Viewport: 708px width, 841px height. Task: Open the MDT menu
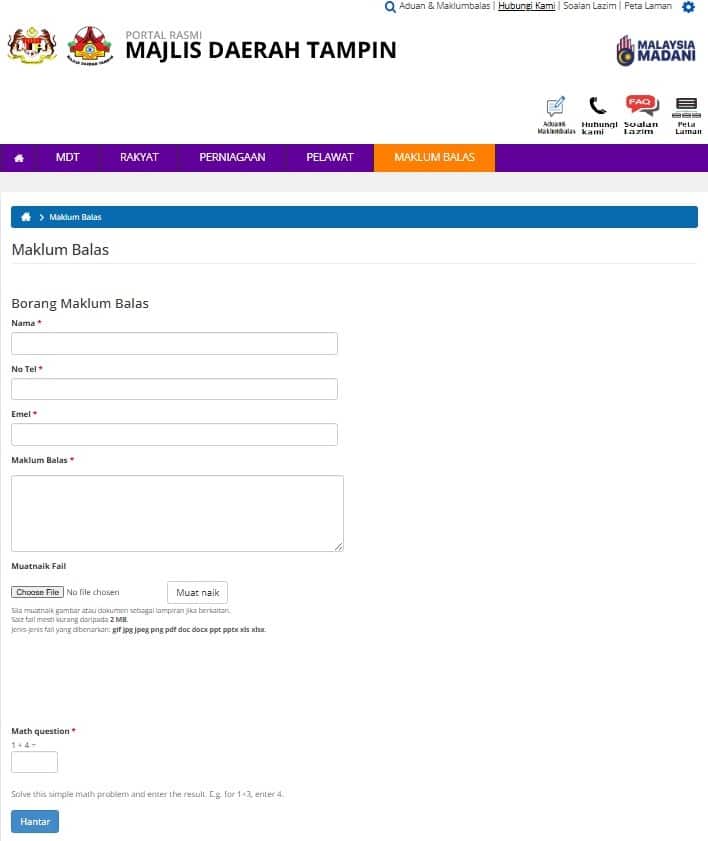[68, 158]
